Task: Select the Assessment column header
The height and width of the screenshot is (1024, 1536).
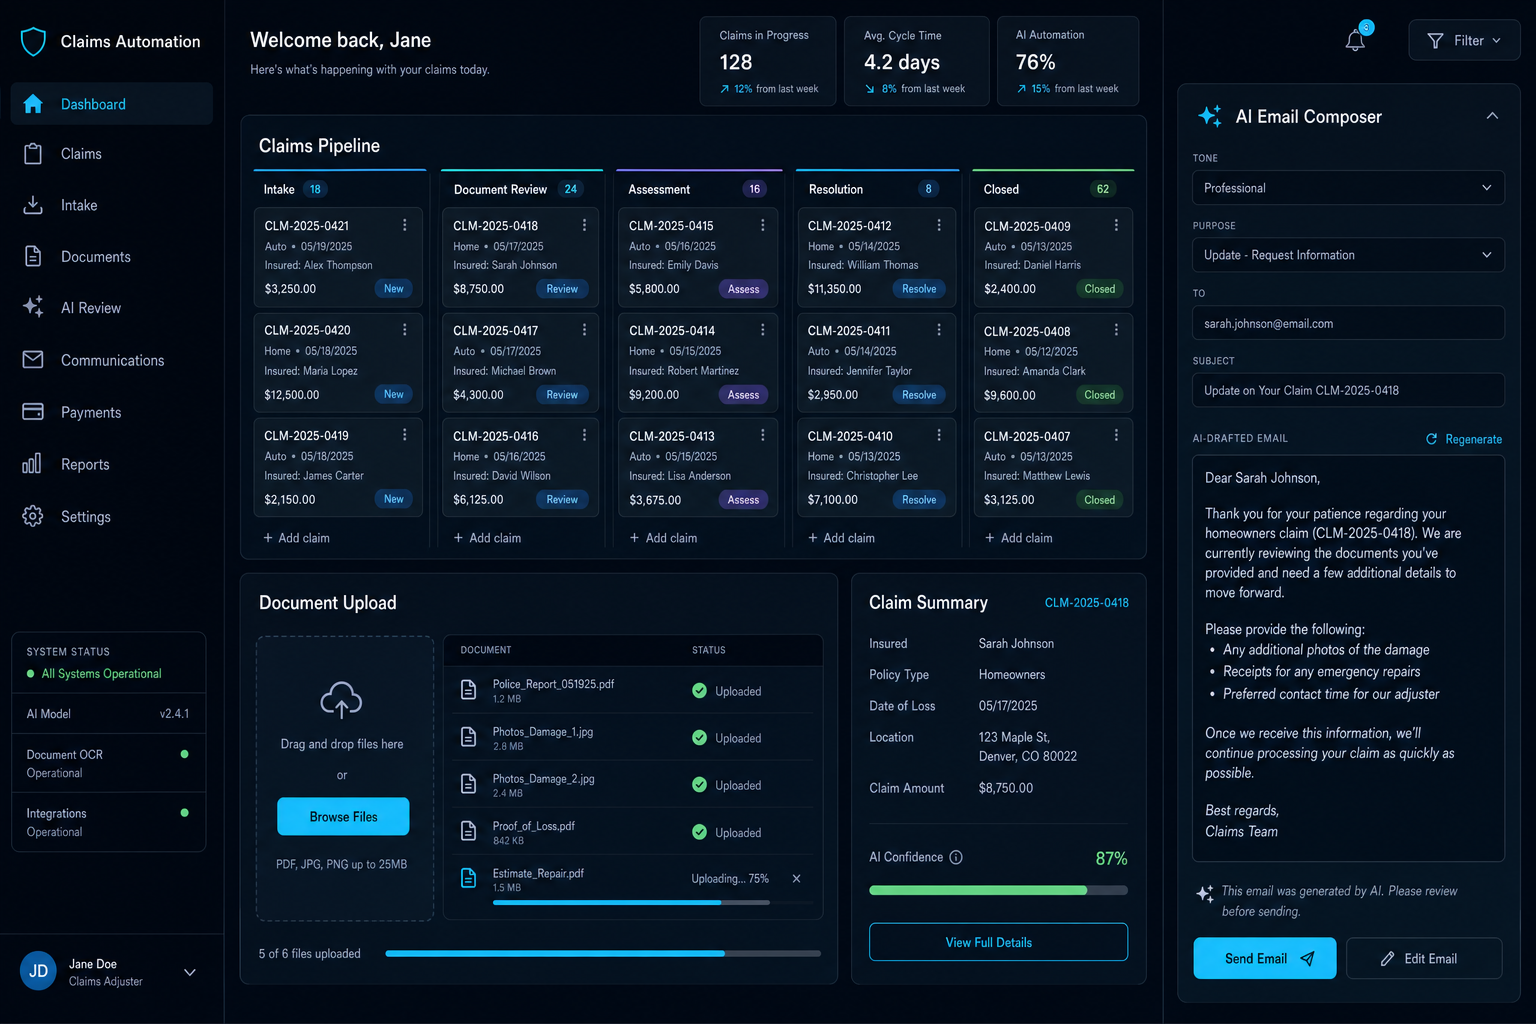Action: [698, 189]
